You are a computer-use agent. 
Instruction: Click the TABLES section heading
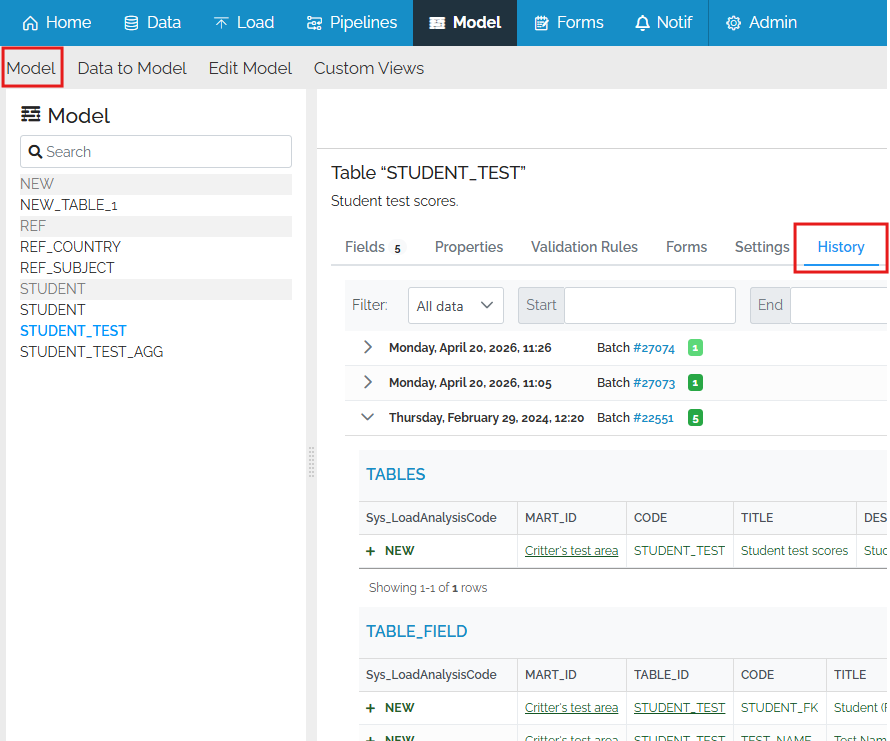pyautogui.click(x=396, y=475)
